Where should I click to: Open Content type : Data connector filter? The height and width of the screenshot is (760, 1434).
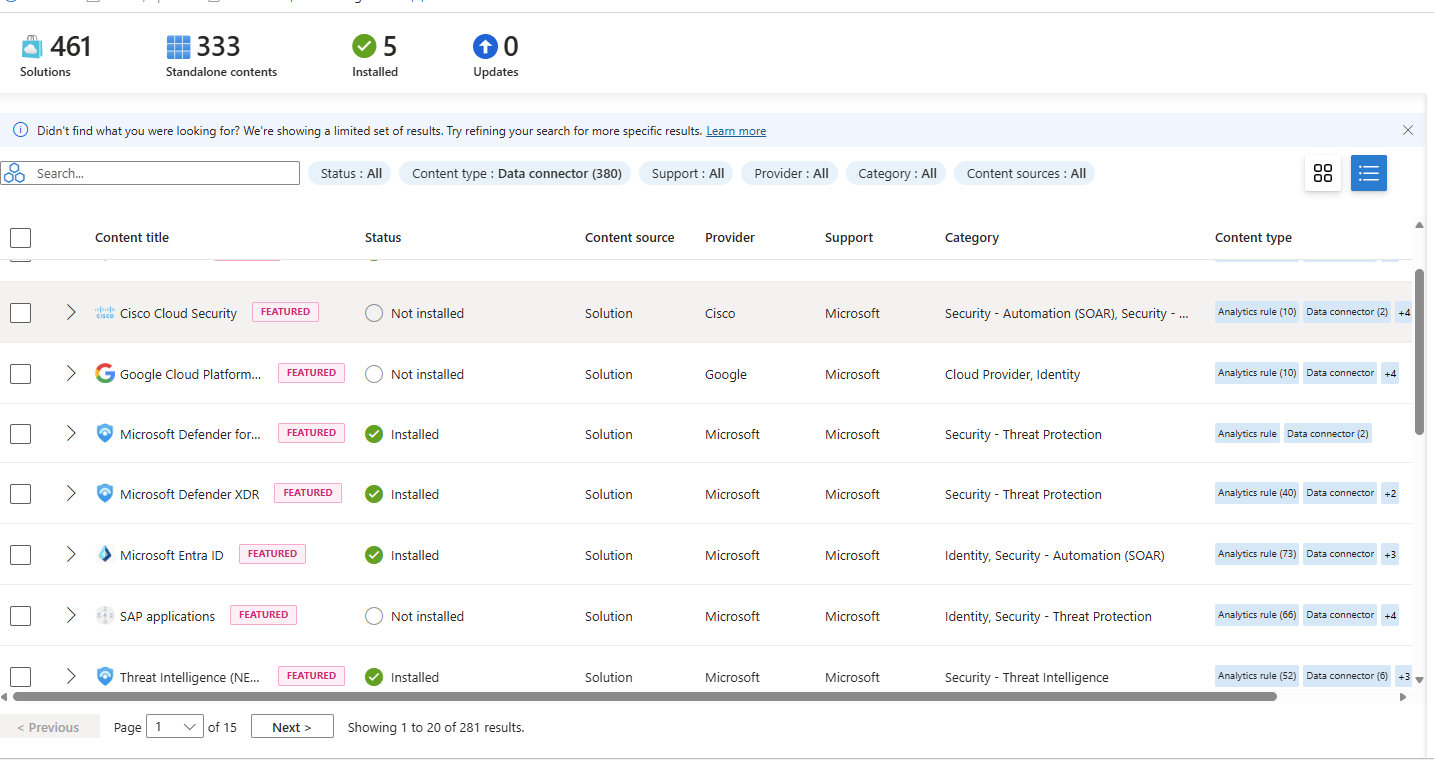click(516, 173)
